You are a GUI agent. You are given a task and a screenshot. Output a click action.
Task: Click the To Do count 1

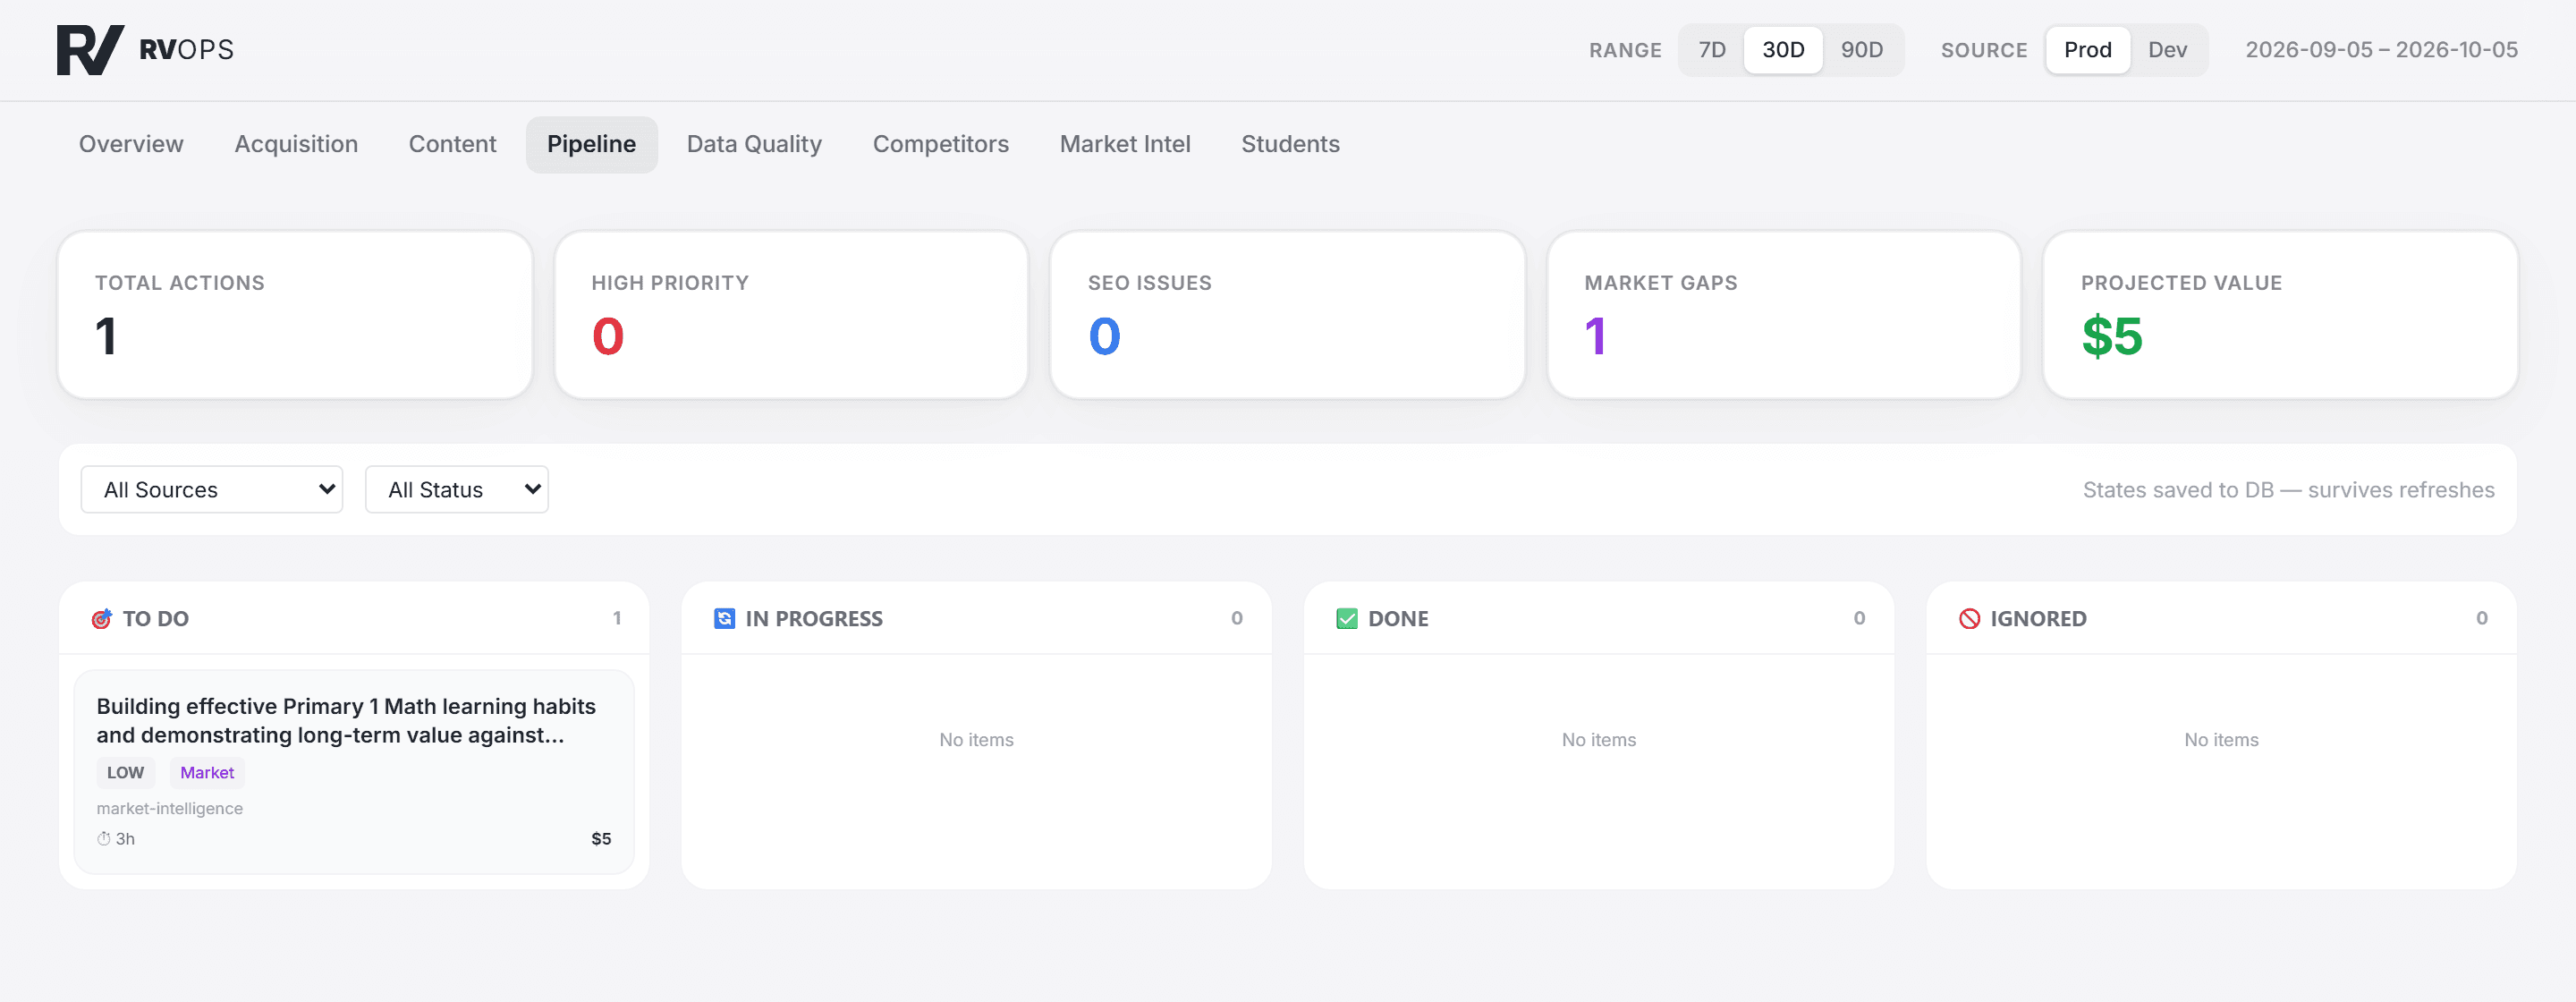[x=617, y=619]
